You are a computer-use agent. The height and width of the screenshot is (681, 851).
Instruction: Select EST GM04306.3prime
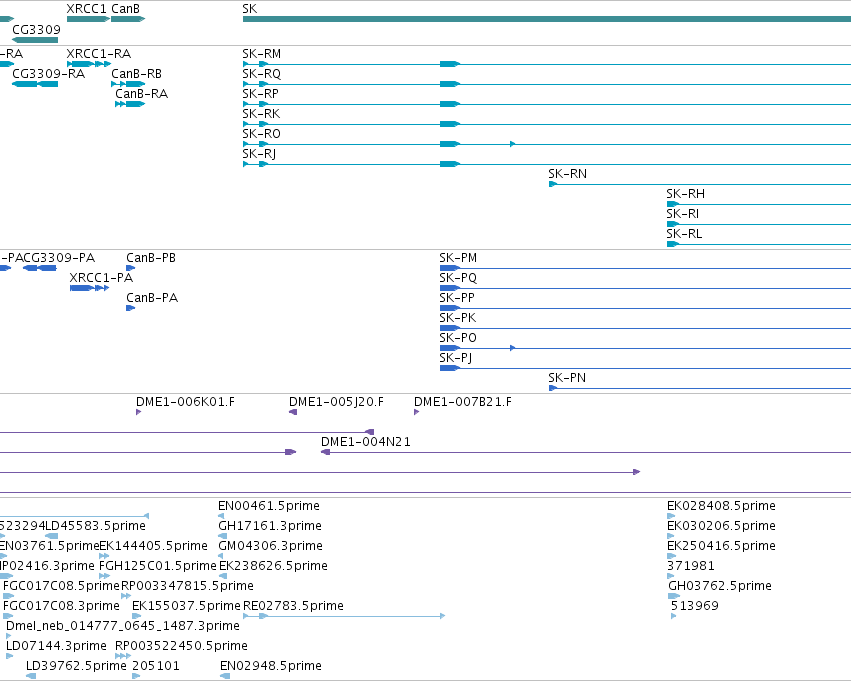click(221, 556)
